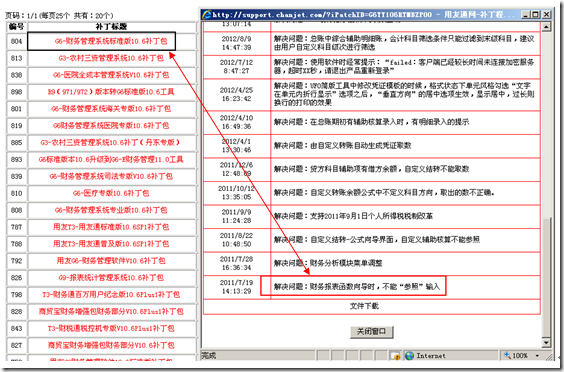Click the fix note 财务分析模块菜单调整
This screenshot has width=564, height=372.
click(x=328, y=263)
